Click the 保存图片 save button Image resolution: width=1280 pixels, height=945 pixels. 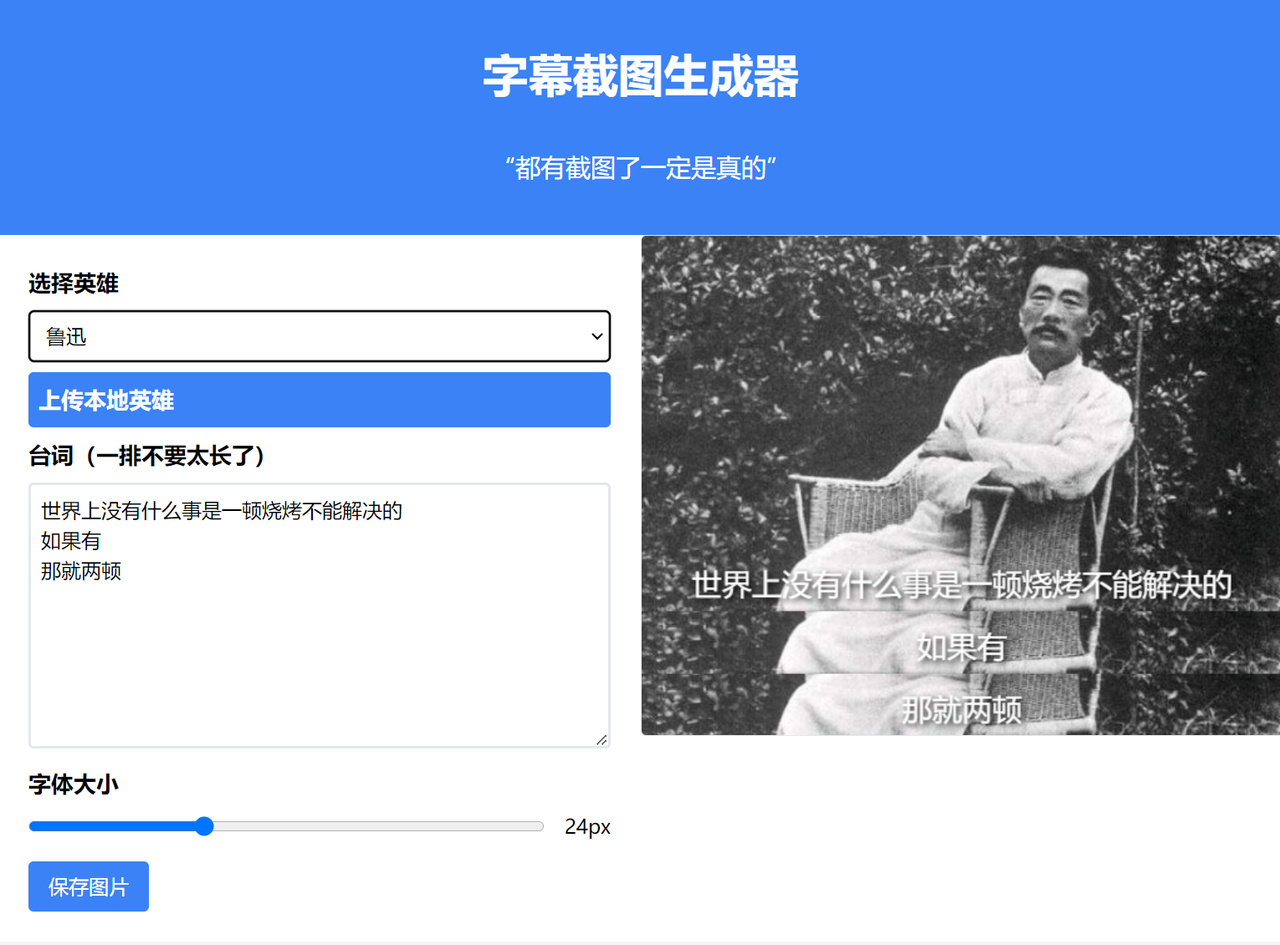[x=88, y=886]
